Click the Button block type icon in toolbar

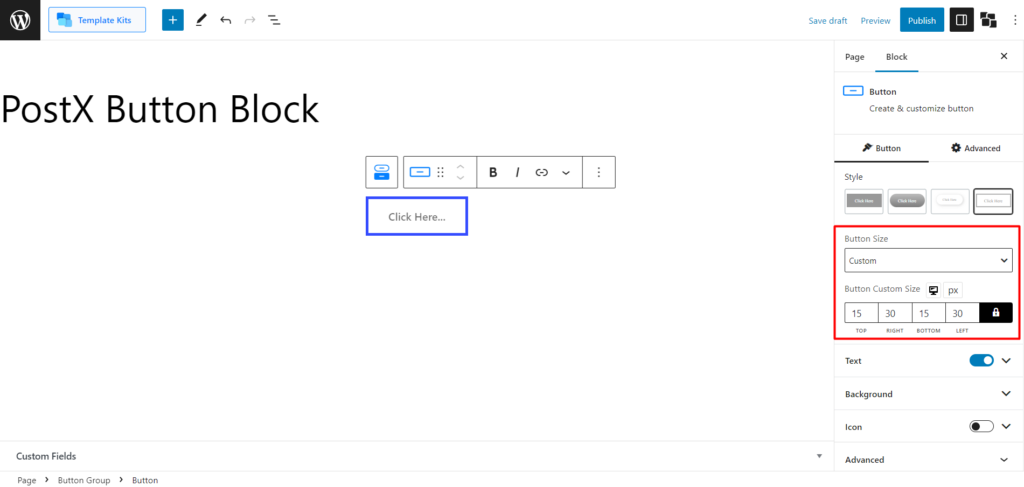[420, 172]
